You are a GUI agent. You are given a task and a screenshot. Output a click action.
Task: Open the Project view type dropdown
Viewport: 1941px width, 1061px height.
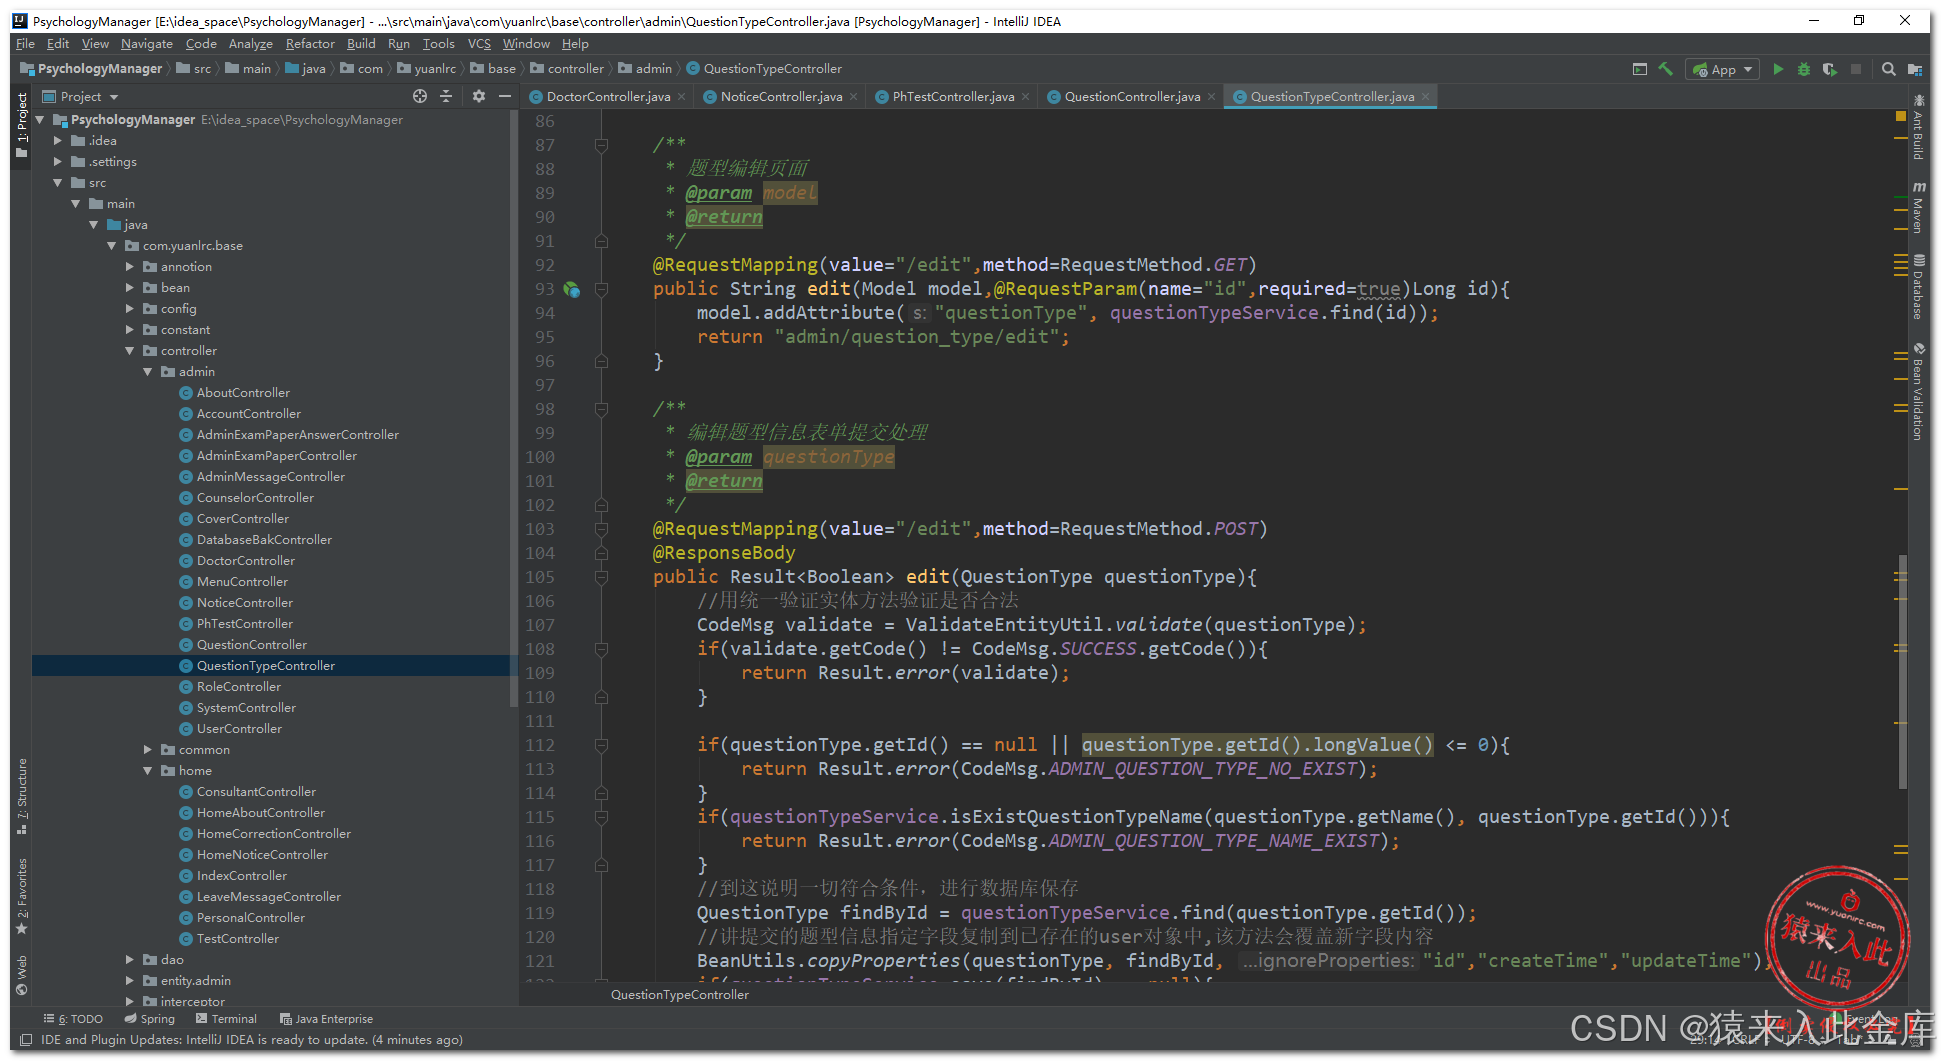tap(81, 96)
